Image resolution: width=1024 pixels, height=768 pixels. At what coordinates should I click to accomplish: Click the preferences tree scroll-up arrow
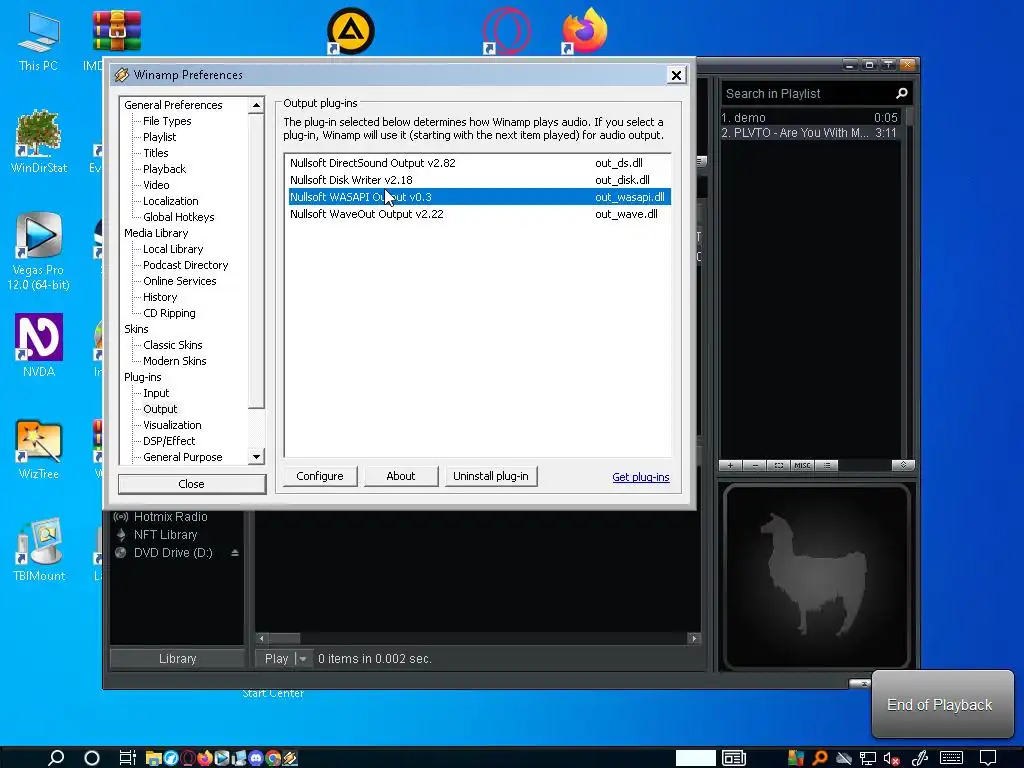coord(257,105)
